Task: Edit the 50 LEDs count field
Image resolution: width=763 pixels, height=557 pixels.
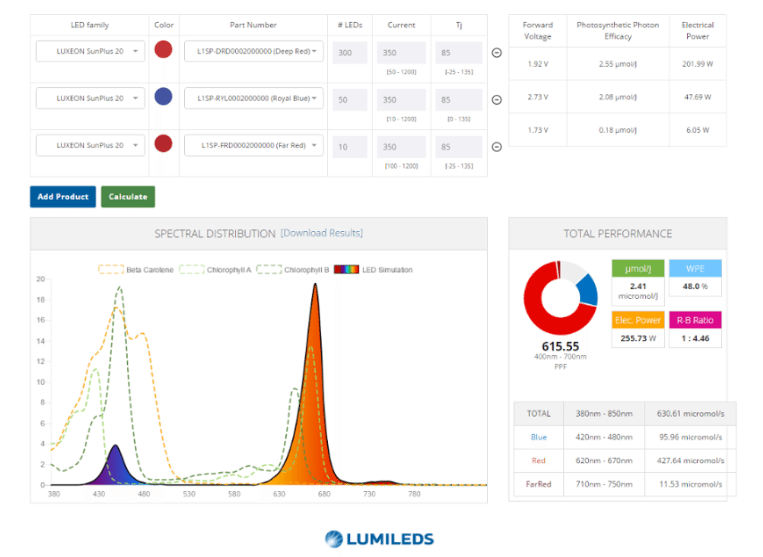Action: click(x=350, y=100)
